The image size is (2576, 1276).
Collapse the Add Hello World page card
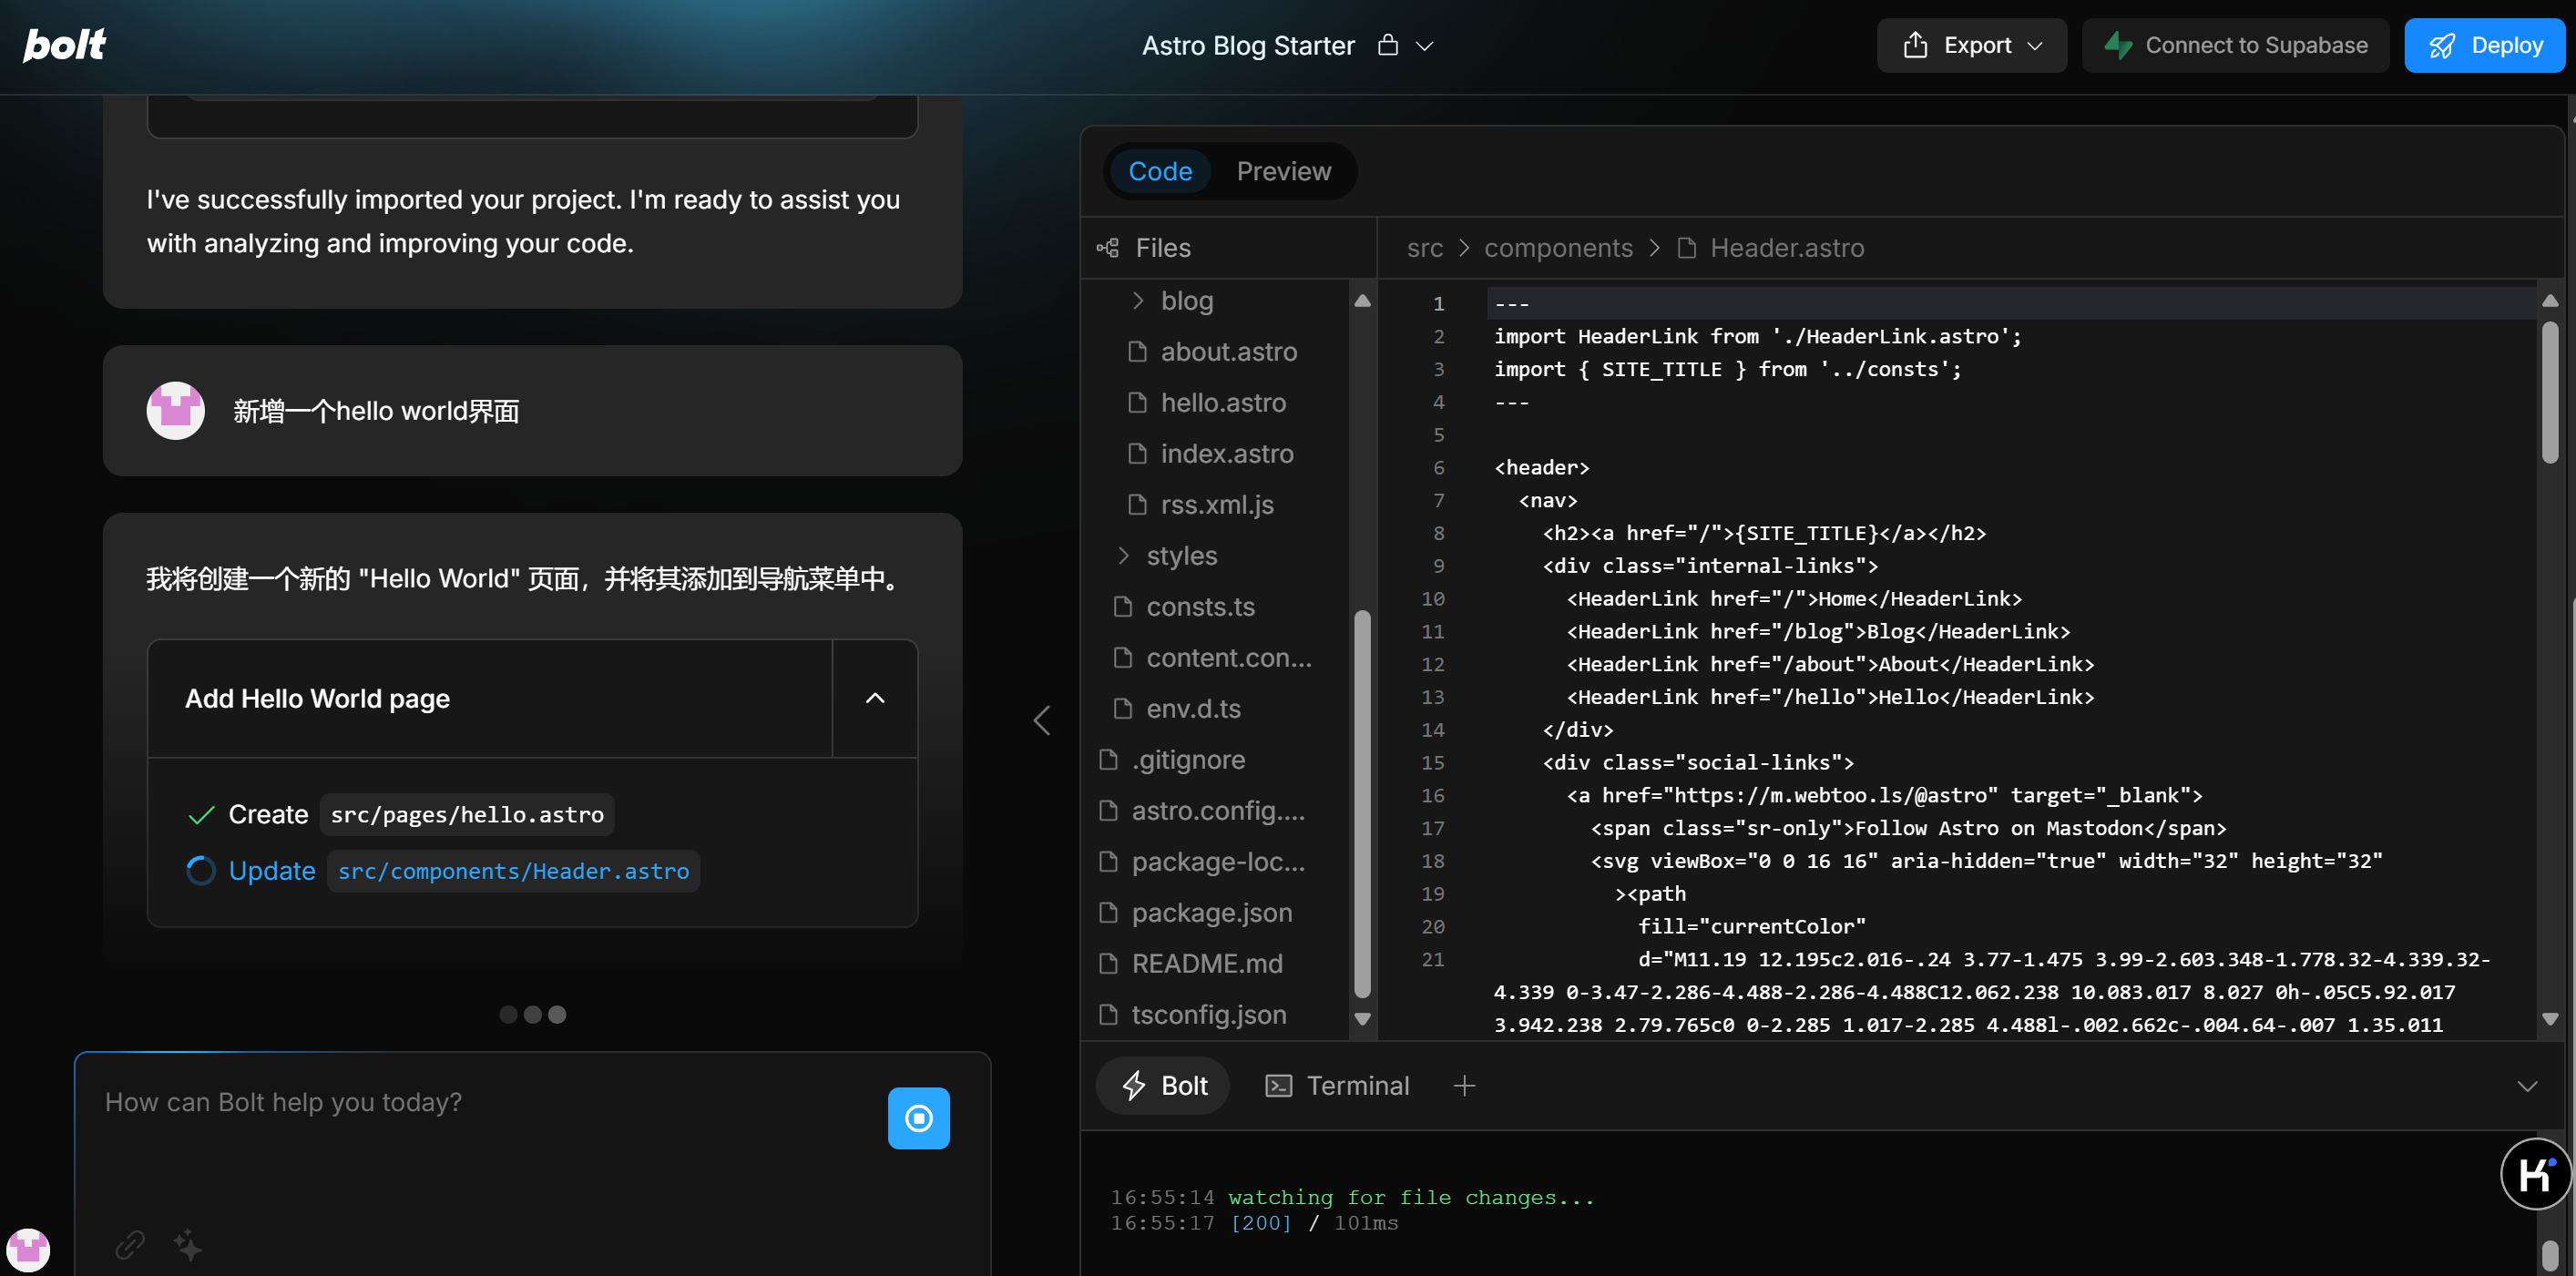point(874,698)
